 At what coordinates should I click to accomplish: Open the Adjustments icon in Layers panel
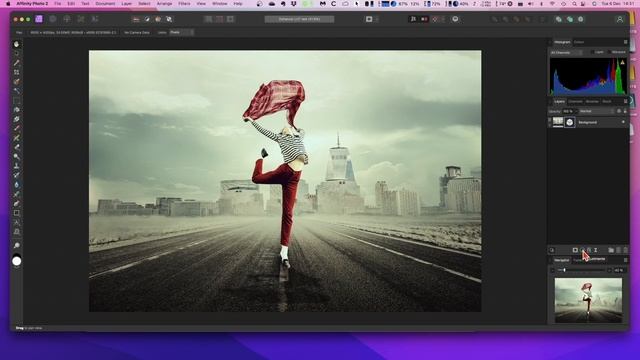tap(582, 250)
